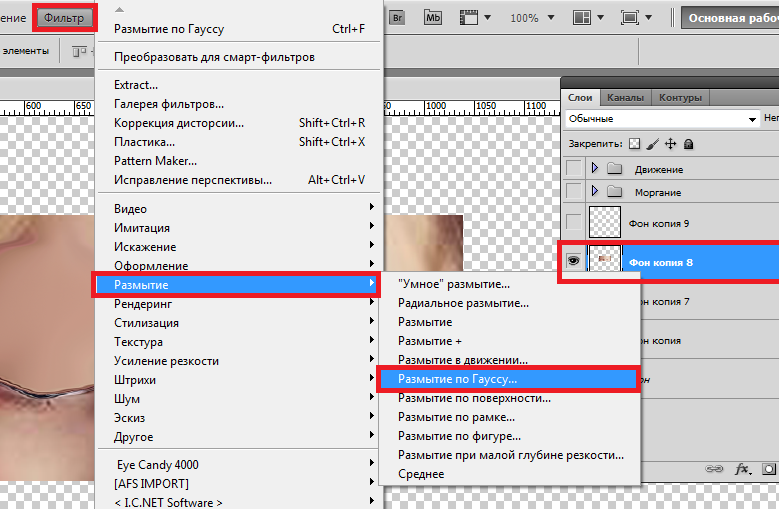Click the link layers chain icon

(714, 468)
